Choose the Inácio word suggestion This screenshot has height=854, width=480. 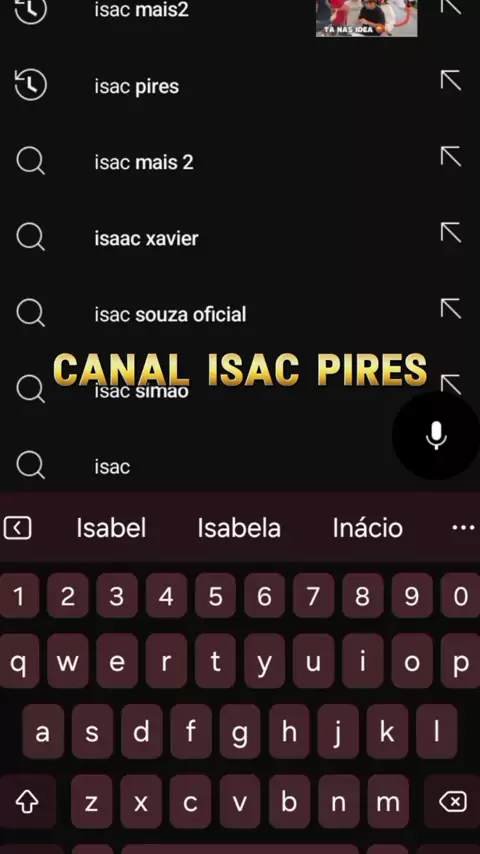point(368,528)
